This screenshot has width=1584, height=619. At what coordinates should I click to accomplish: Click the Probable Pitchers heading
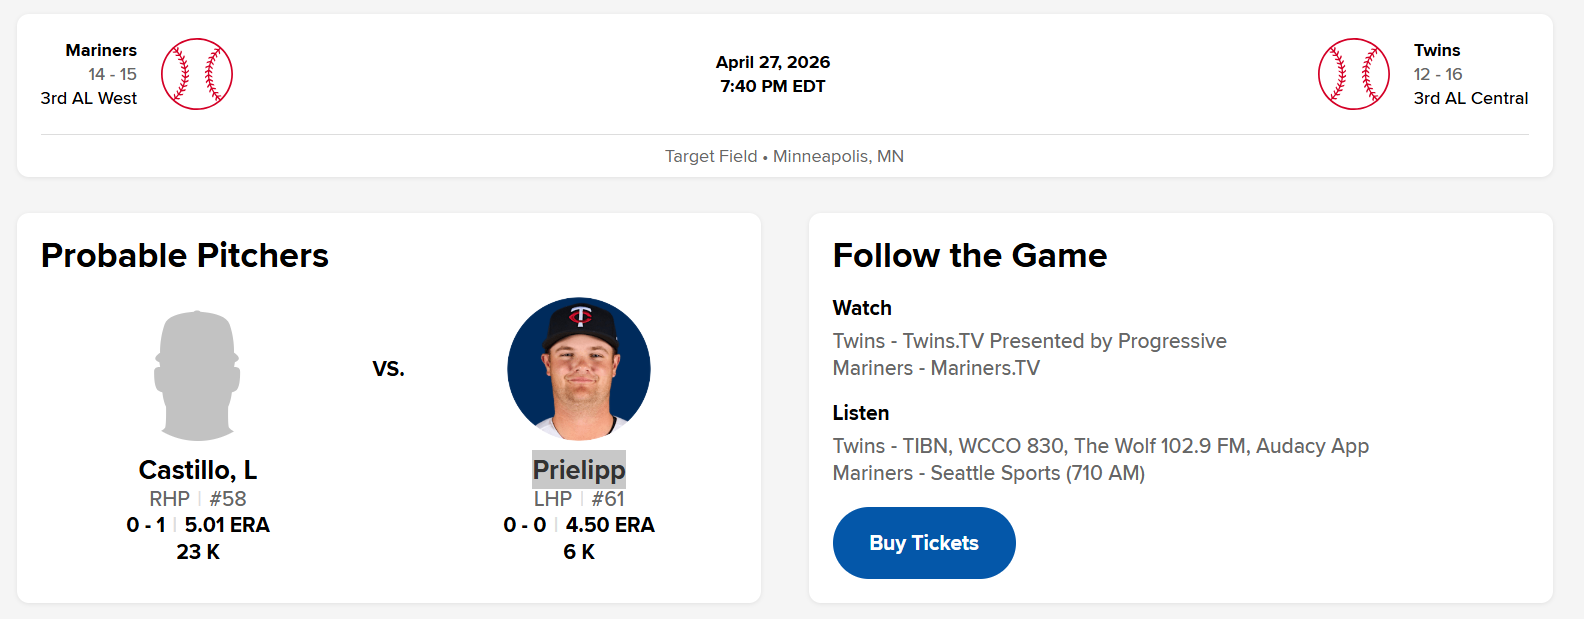pyautogui.click(x=185, y=256)
